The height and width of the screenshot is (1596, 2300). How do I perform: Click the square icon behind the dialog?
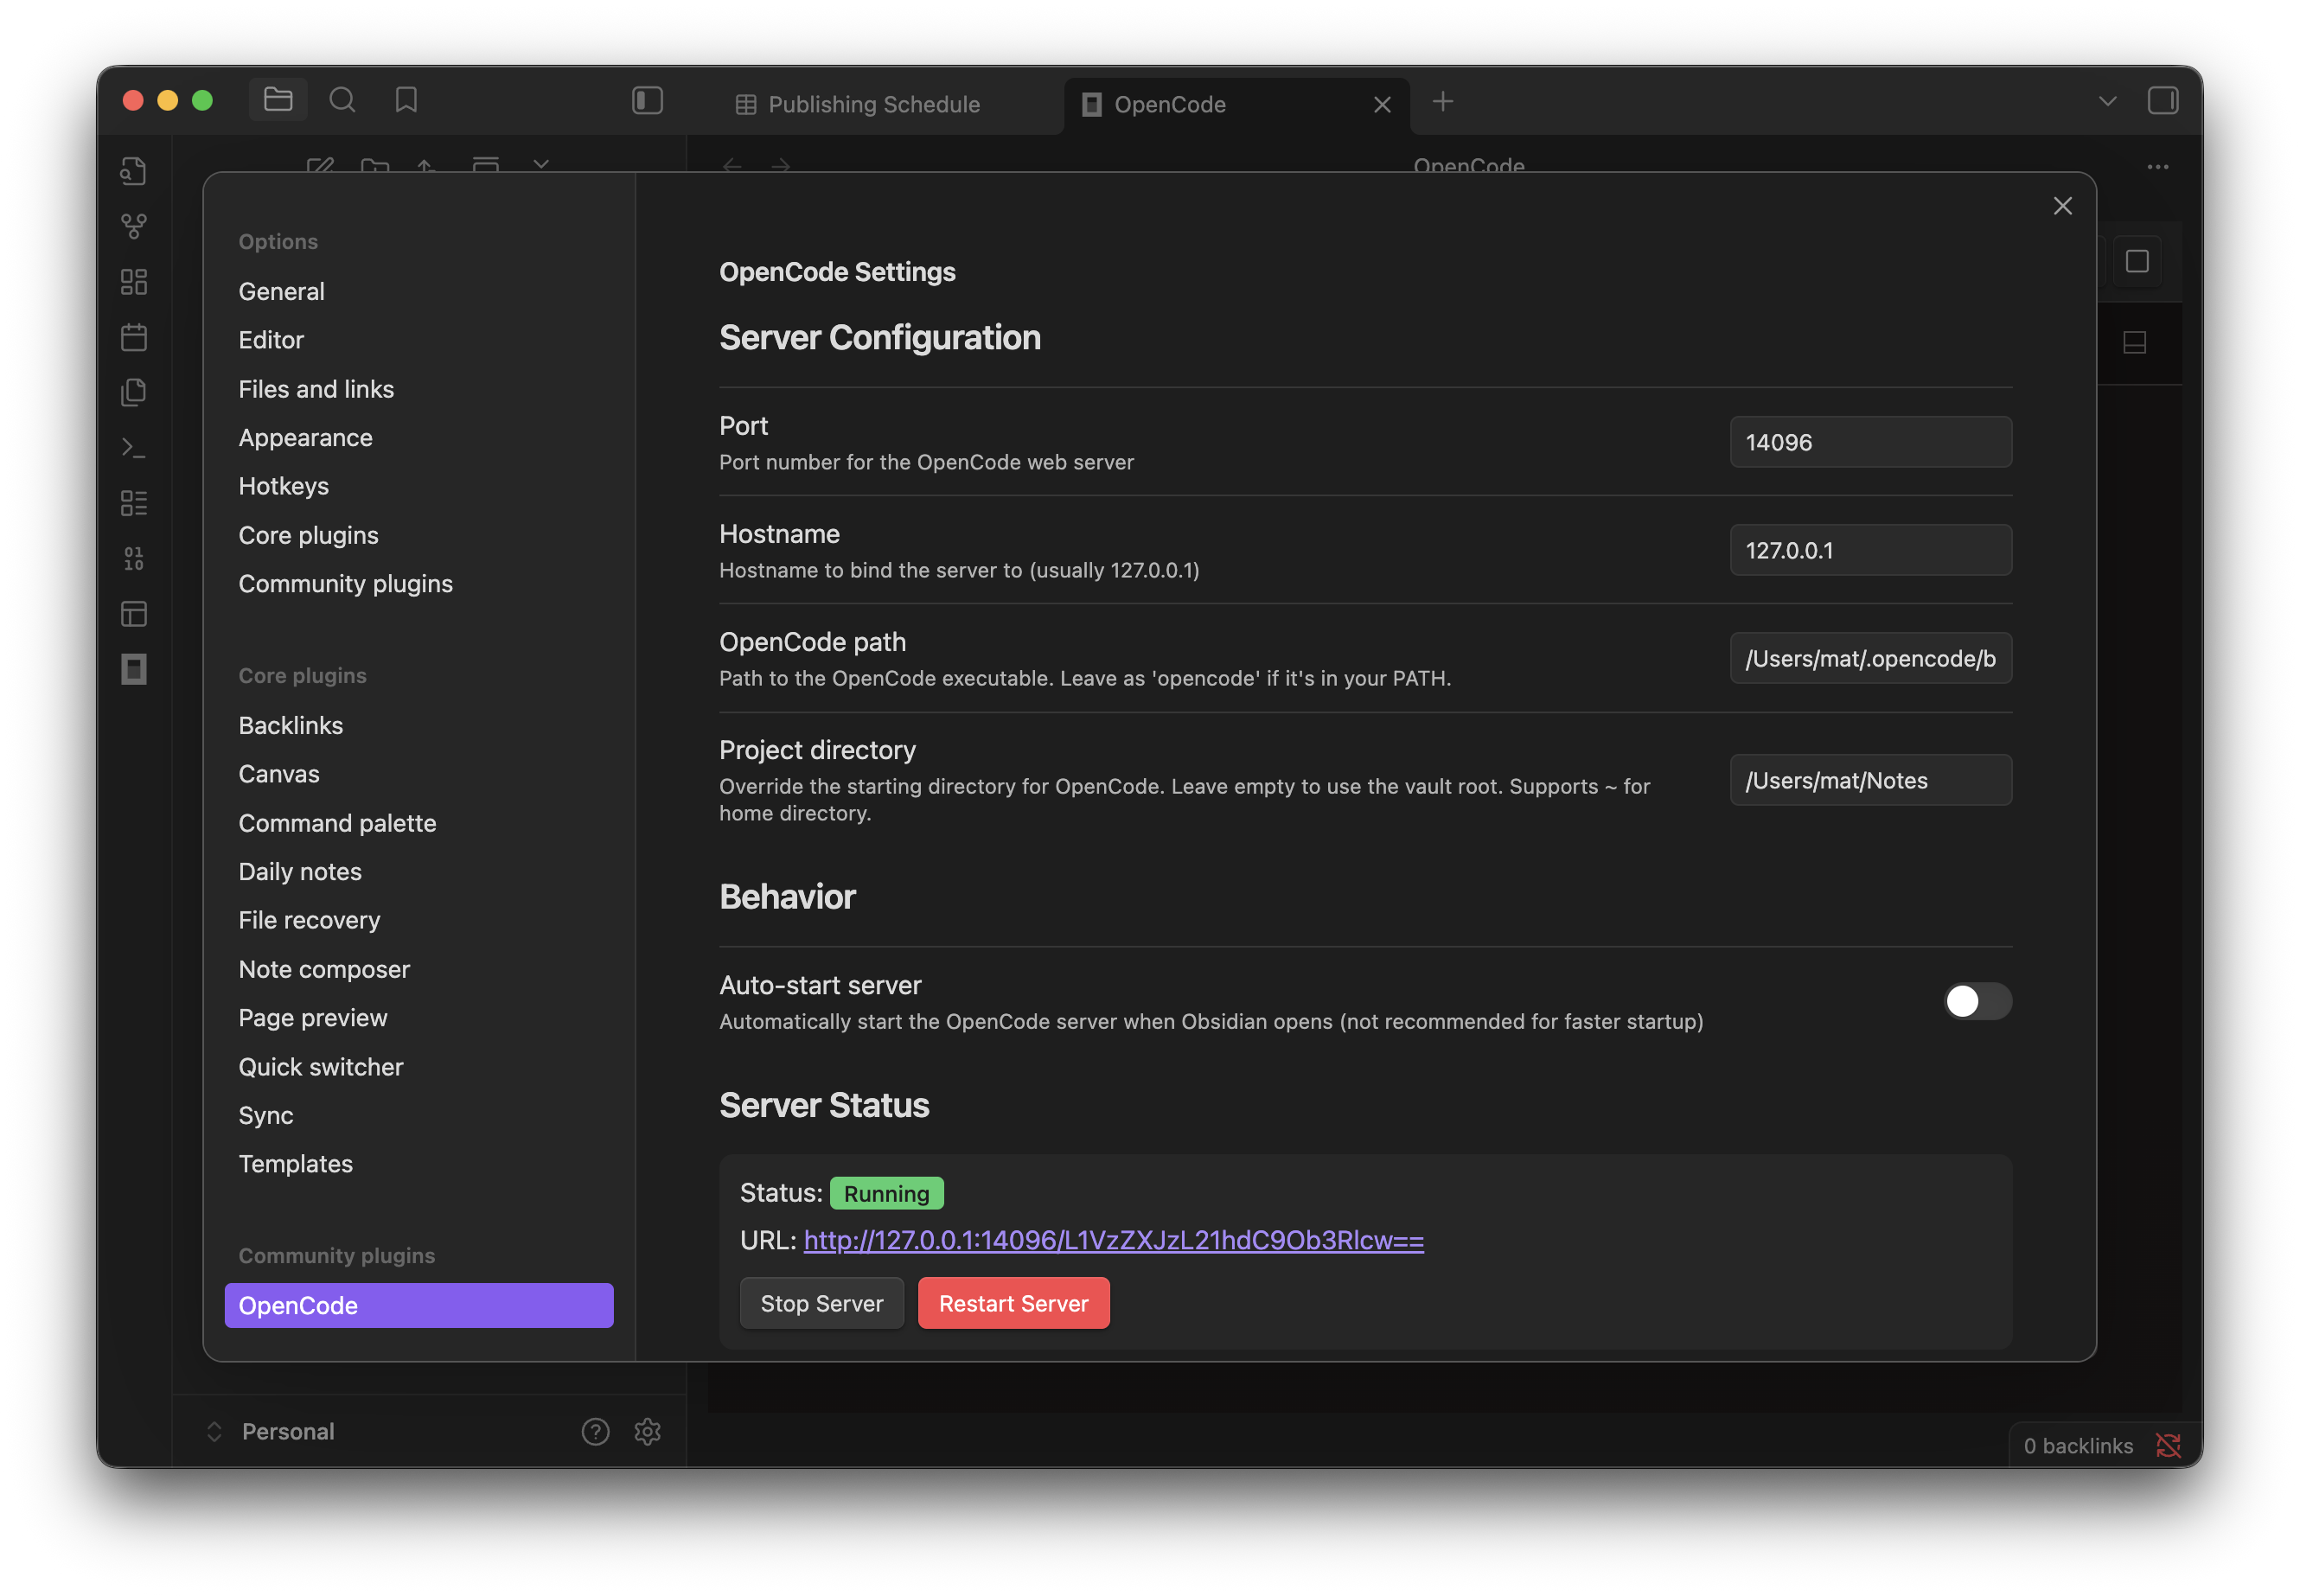pos(2137,261)
